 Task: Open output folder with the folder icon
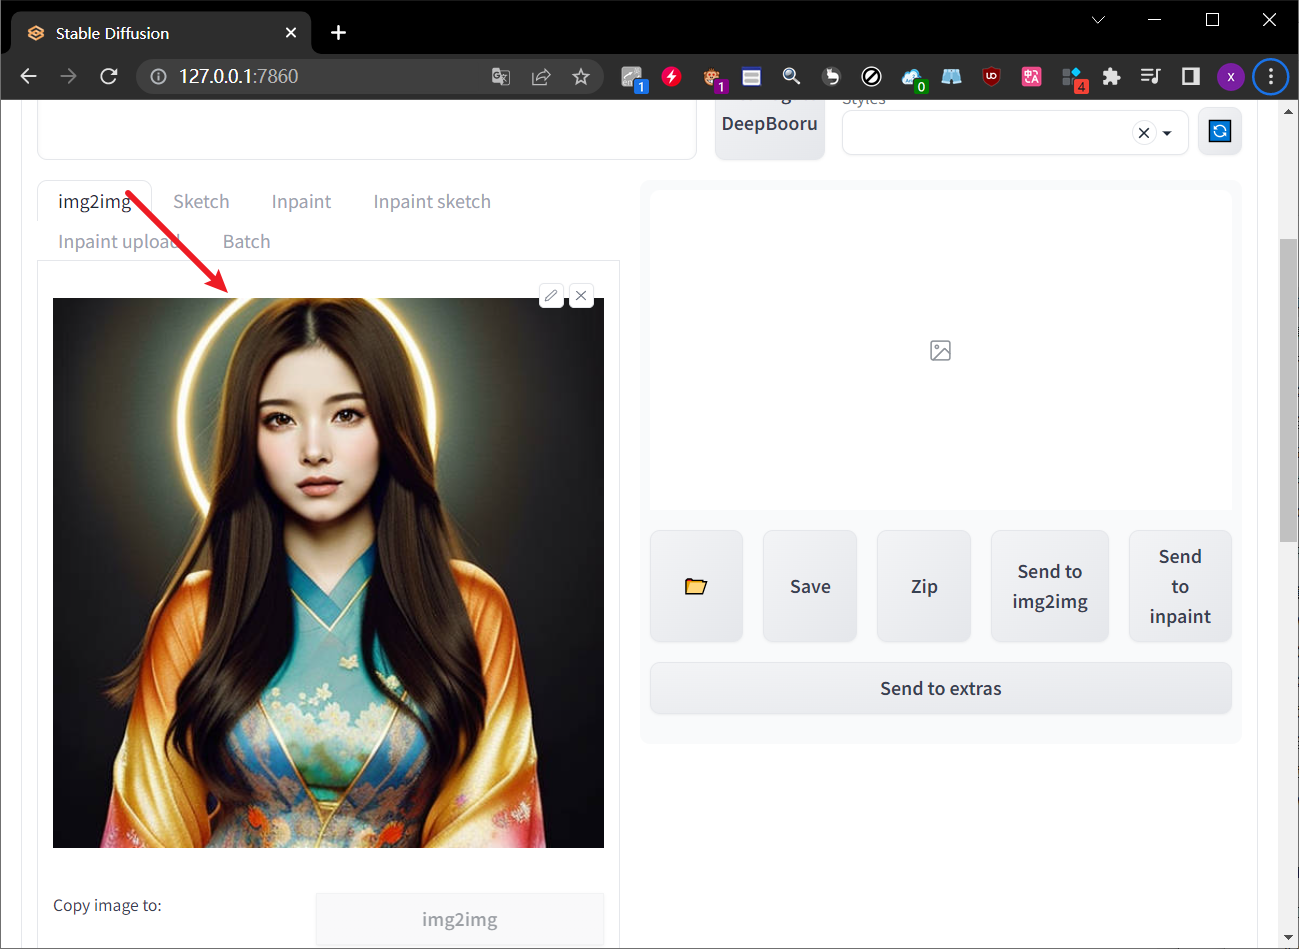tap(696, 586)
